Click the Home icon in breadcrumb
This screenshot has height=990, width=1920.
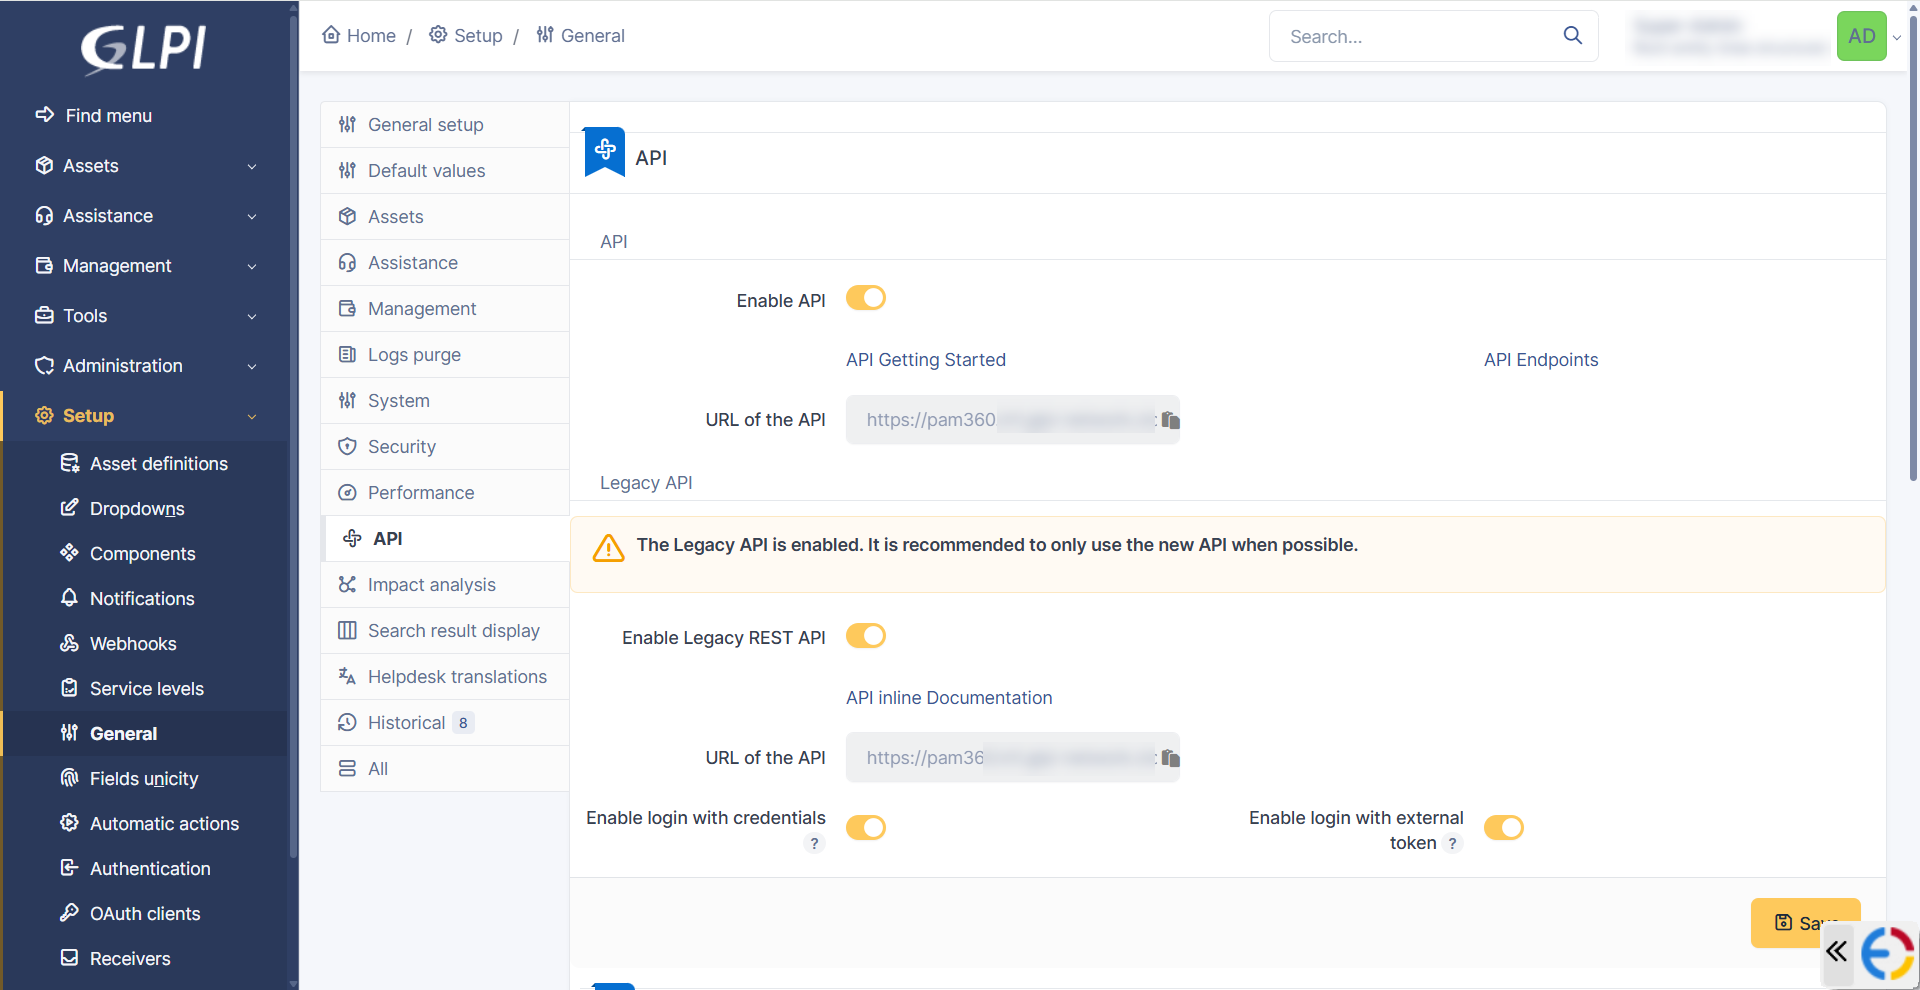coord(331,35)
